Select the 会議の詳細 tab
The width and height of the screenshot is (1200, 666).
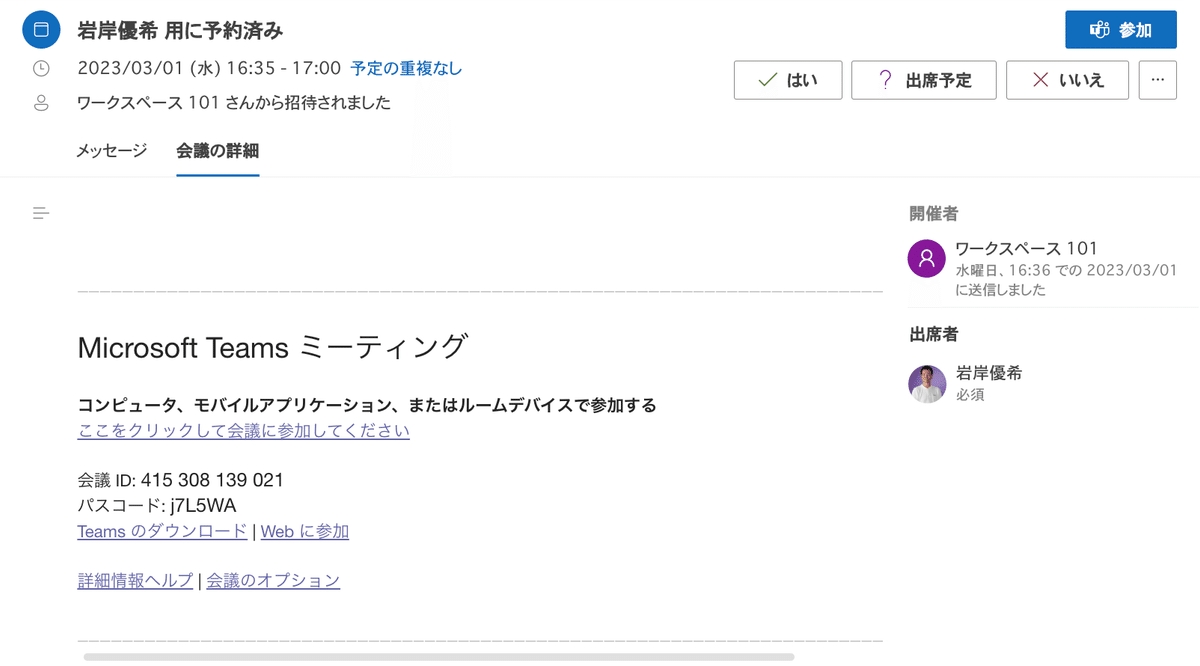click(218, 151)
